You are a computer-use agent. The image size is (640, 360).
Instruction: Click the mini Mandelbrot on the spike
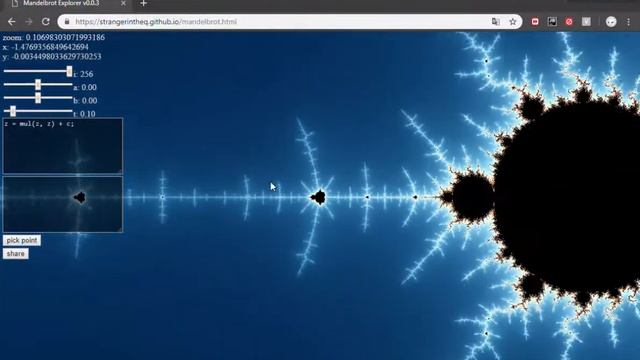(319, 198)
